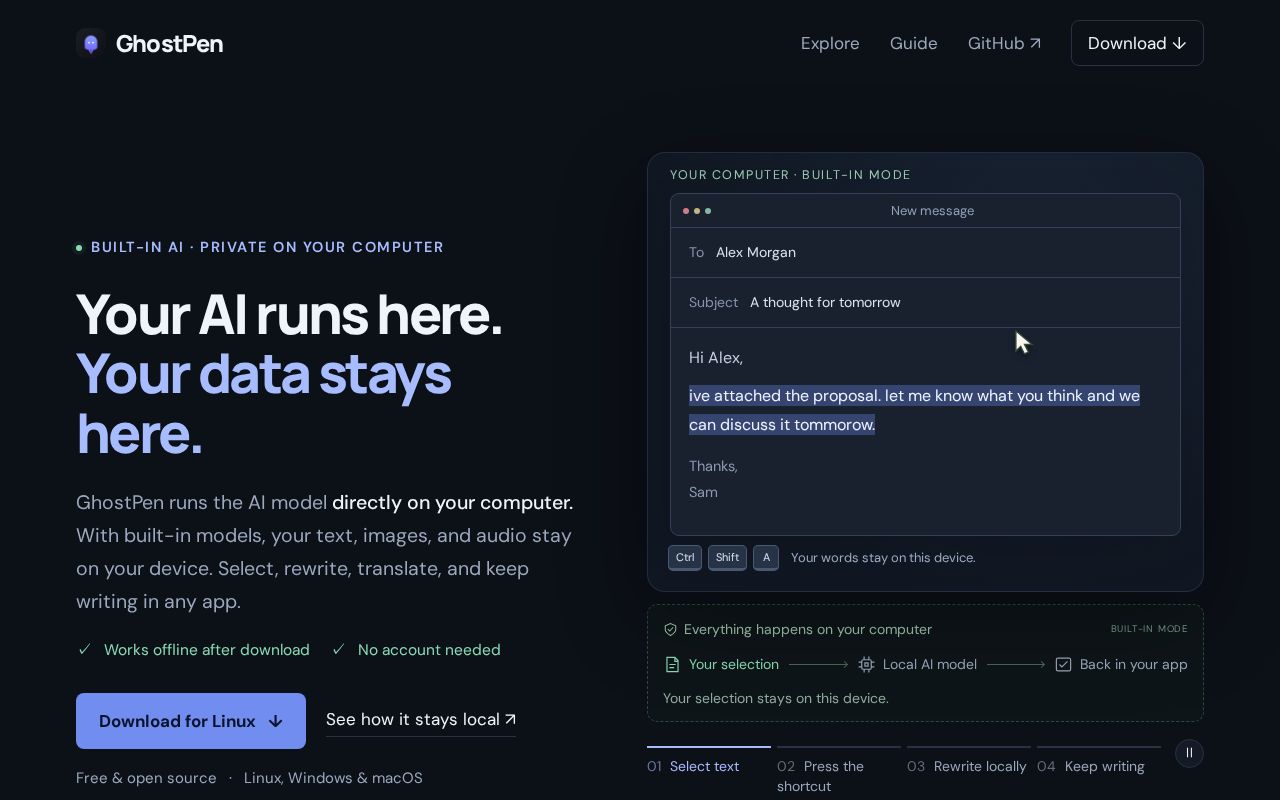Click the shield check icon beside Everything happens
Viewport: 1280px width, 800px height.
point(671,629)
